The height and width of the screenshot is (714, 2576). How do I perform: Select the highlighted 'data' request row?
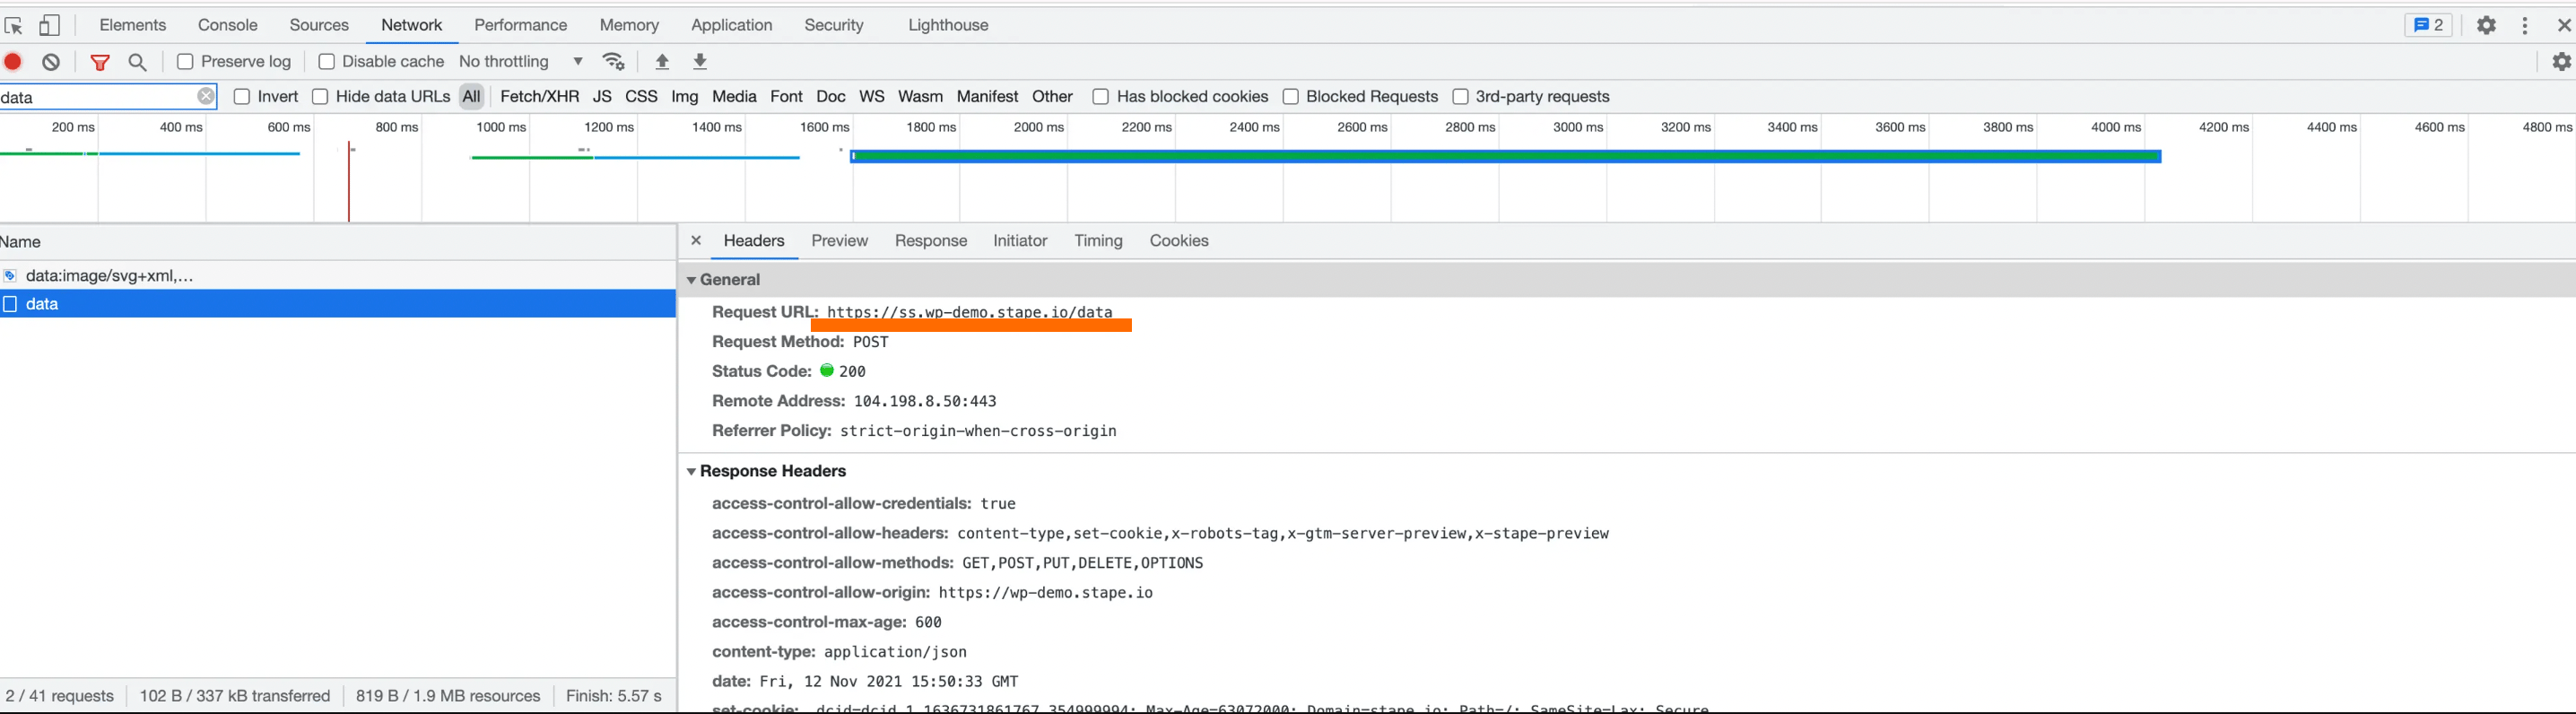click(x=338, y=304)
